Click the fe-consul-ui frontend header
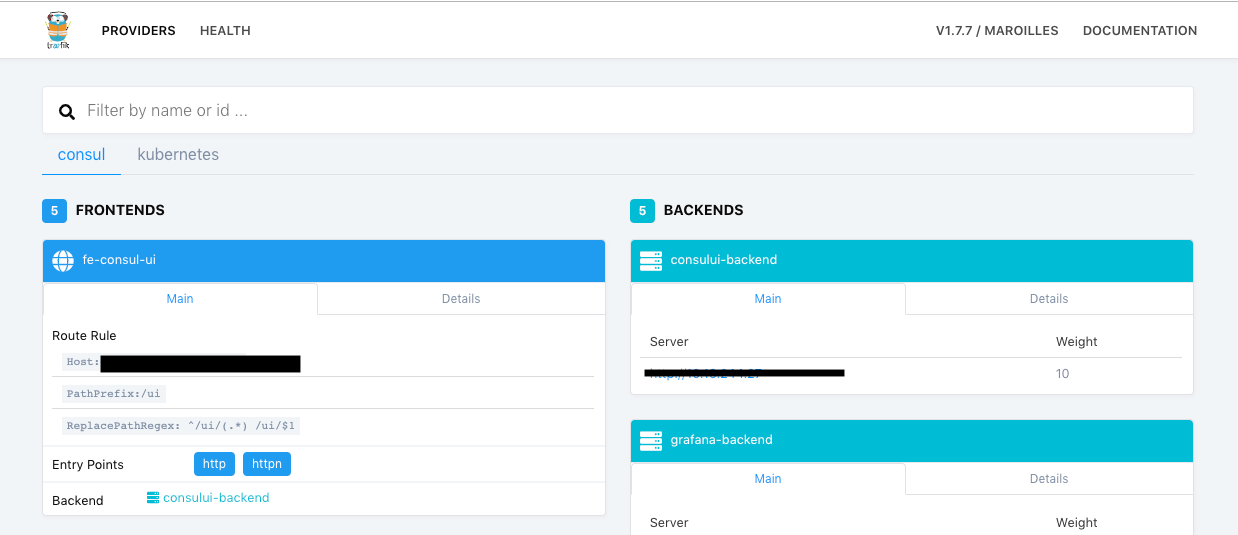Screen dimensions: 1238x535 coord(324,261)
